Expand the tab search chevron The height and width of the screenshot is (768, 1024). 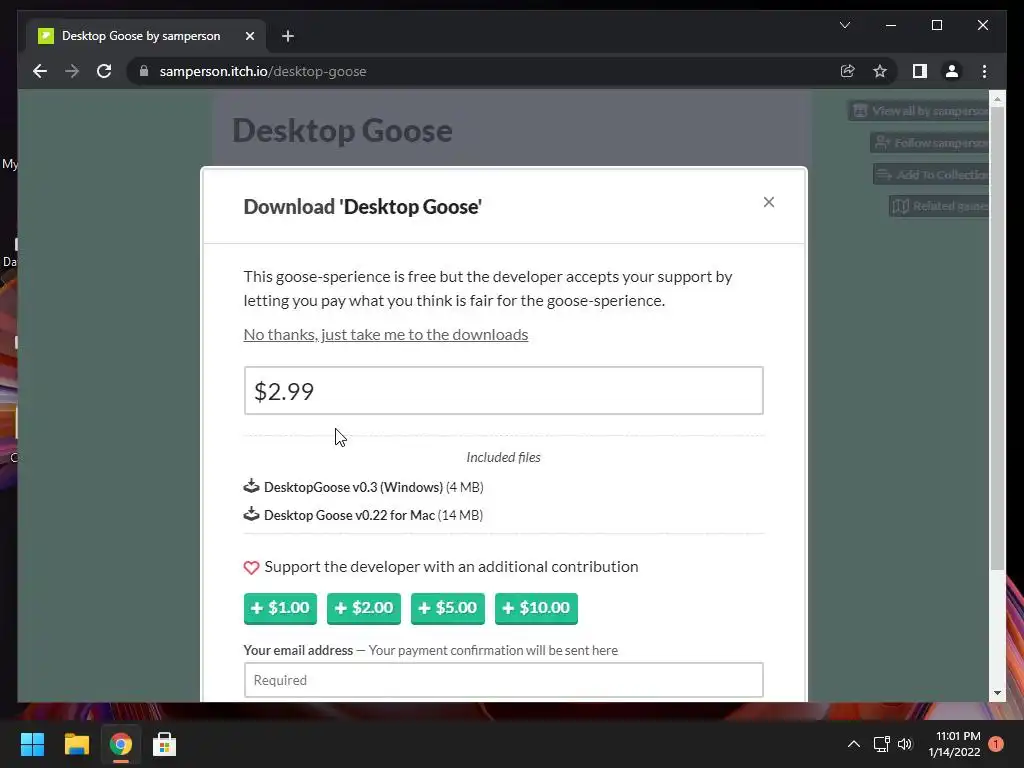click(844, 25)
